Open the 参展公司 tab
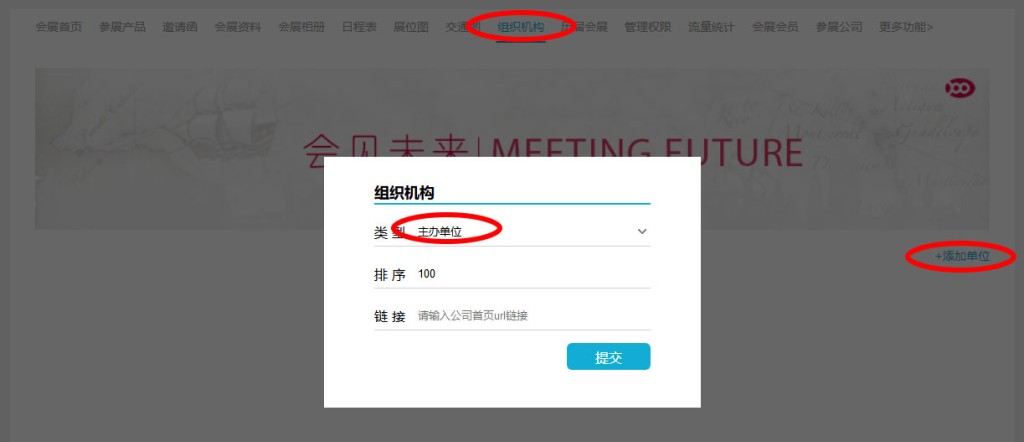Screen dimensions: 1024x442 tap(839, 27)
